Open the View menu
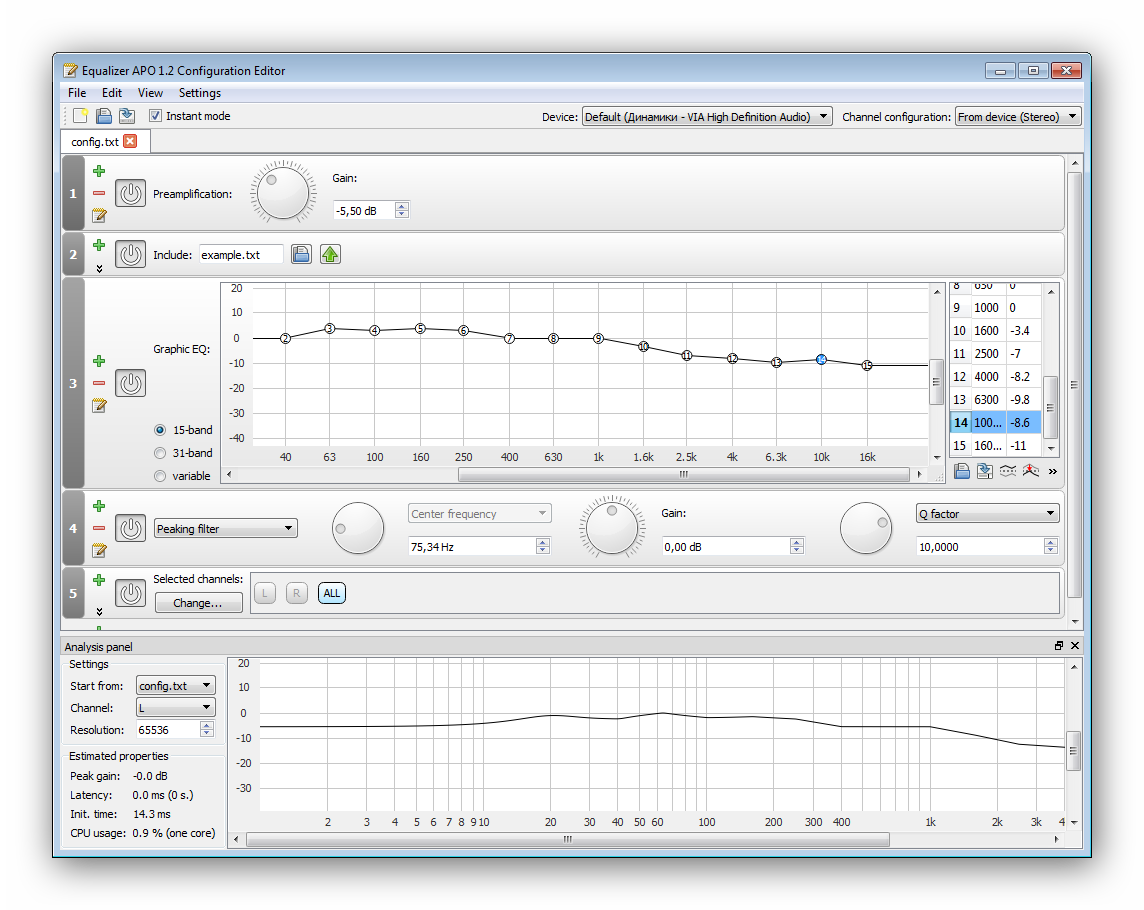The width and height of the screenshot is (1144, 910). [150, 93]
